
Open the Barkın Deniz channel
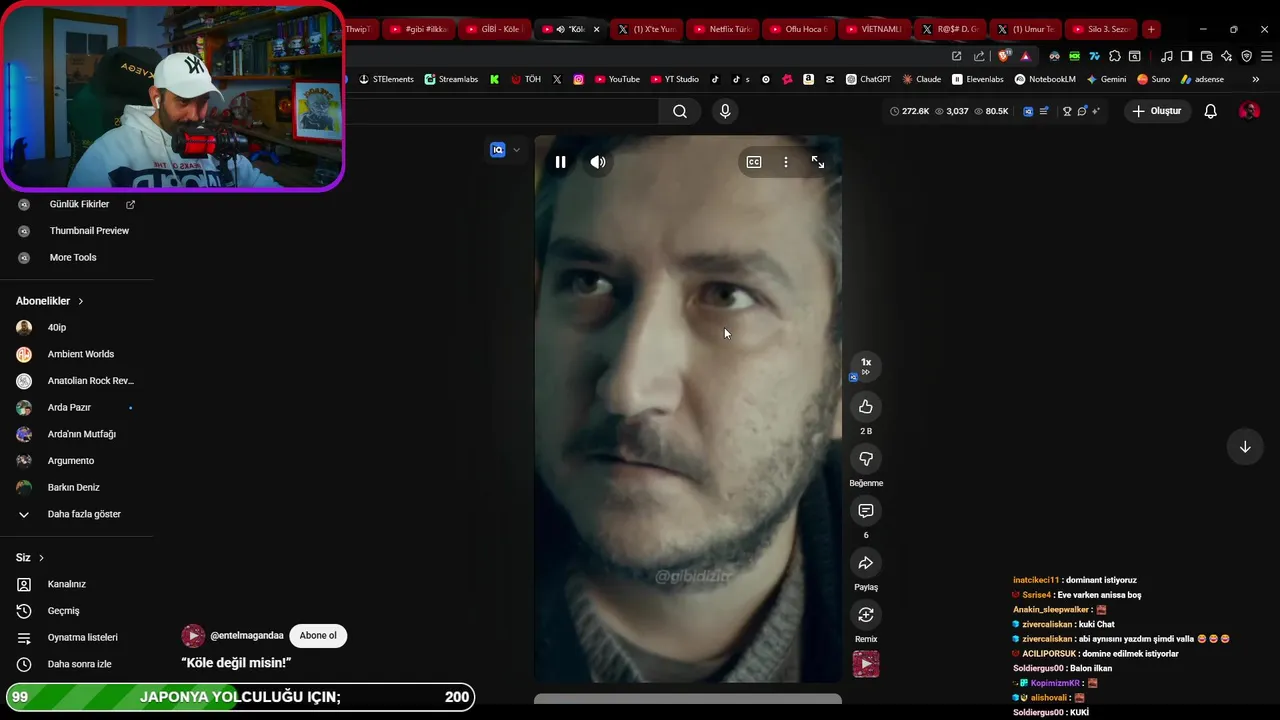click(x=73, y=488)
